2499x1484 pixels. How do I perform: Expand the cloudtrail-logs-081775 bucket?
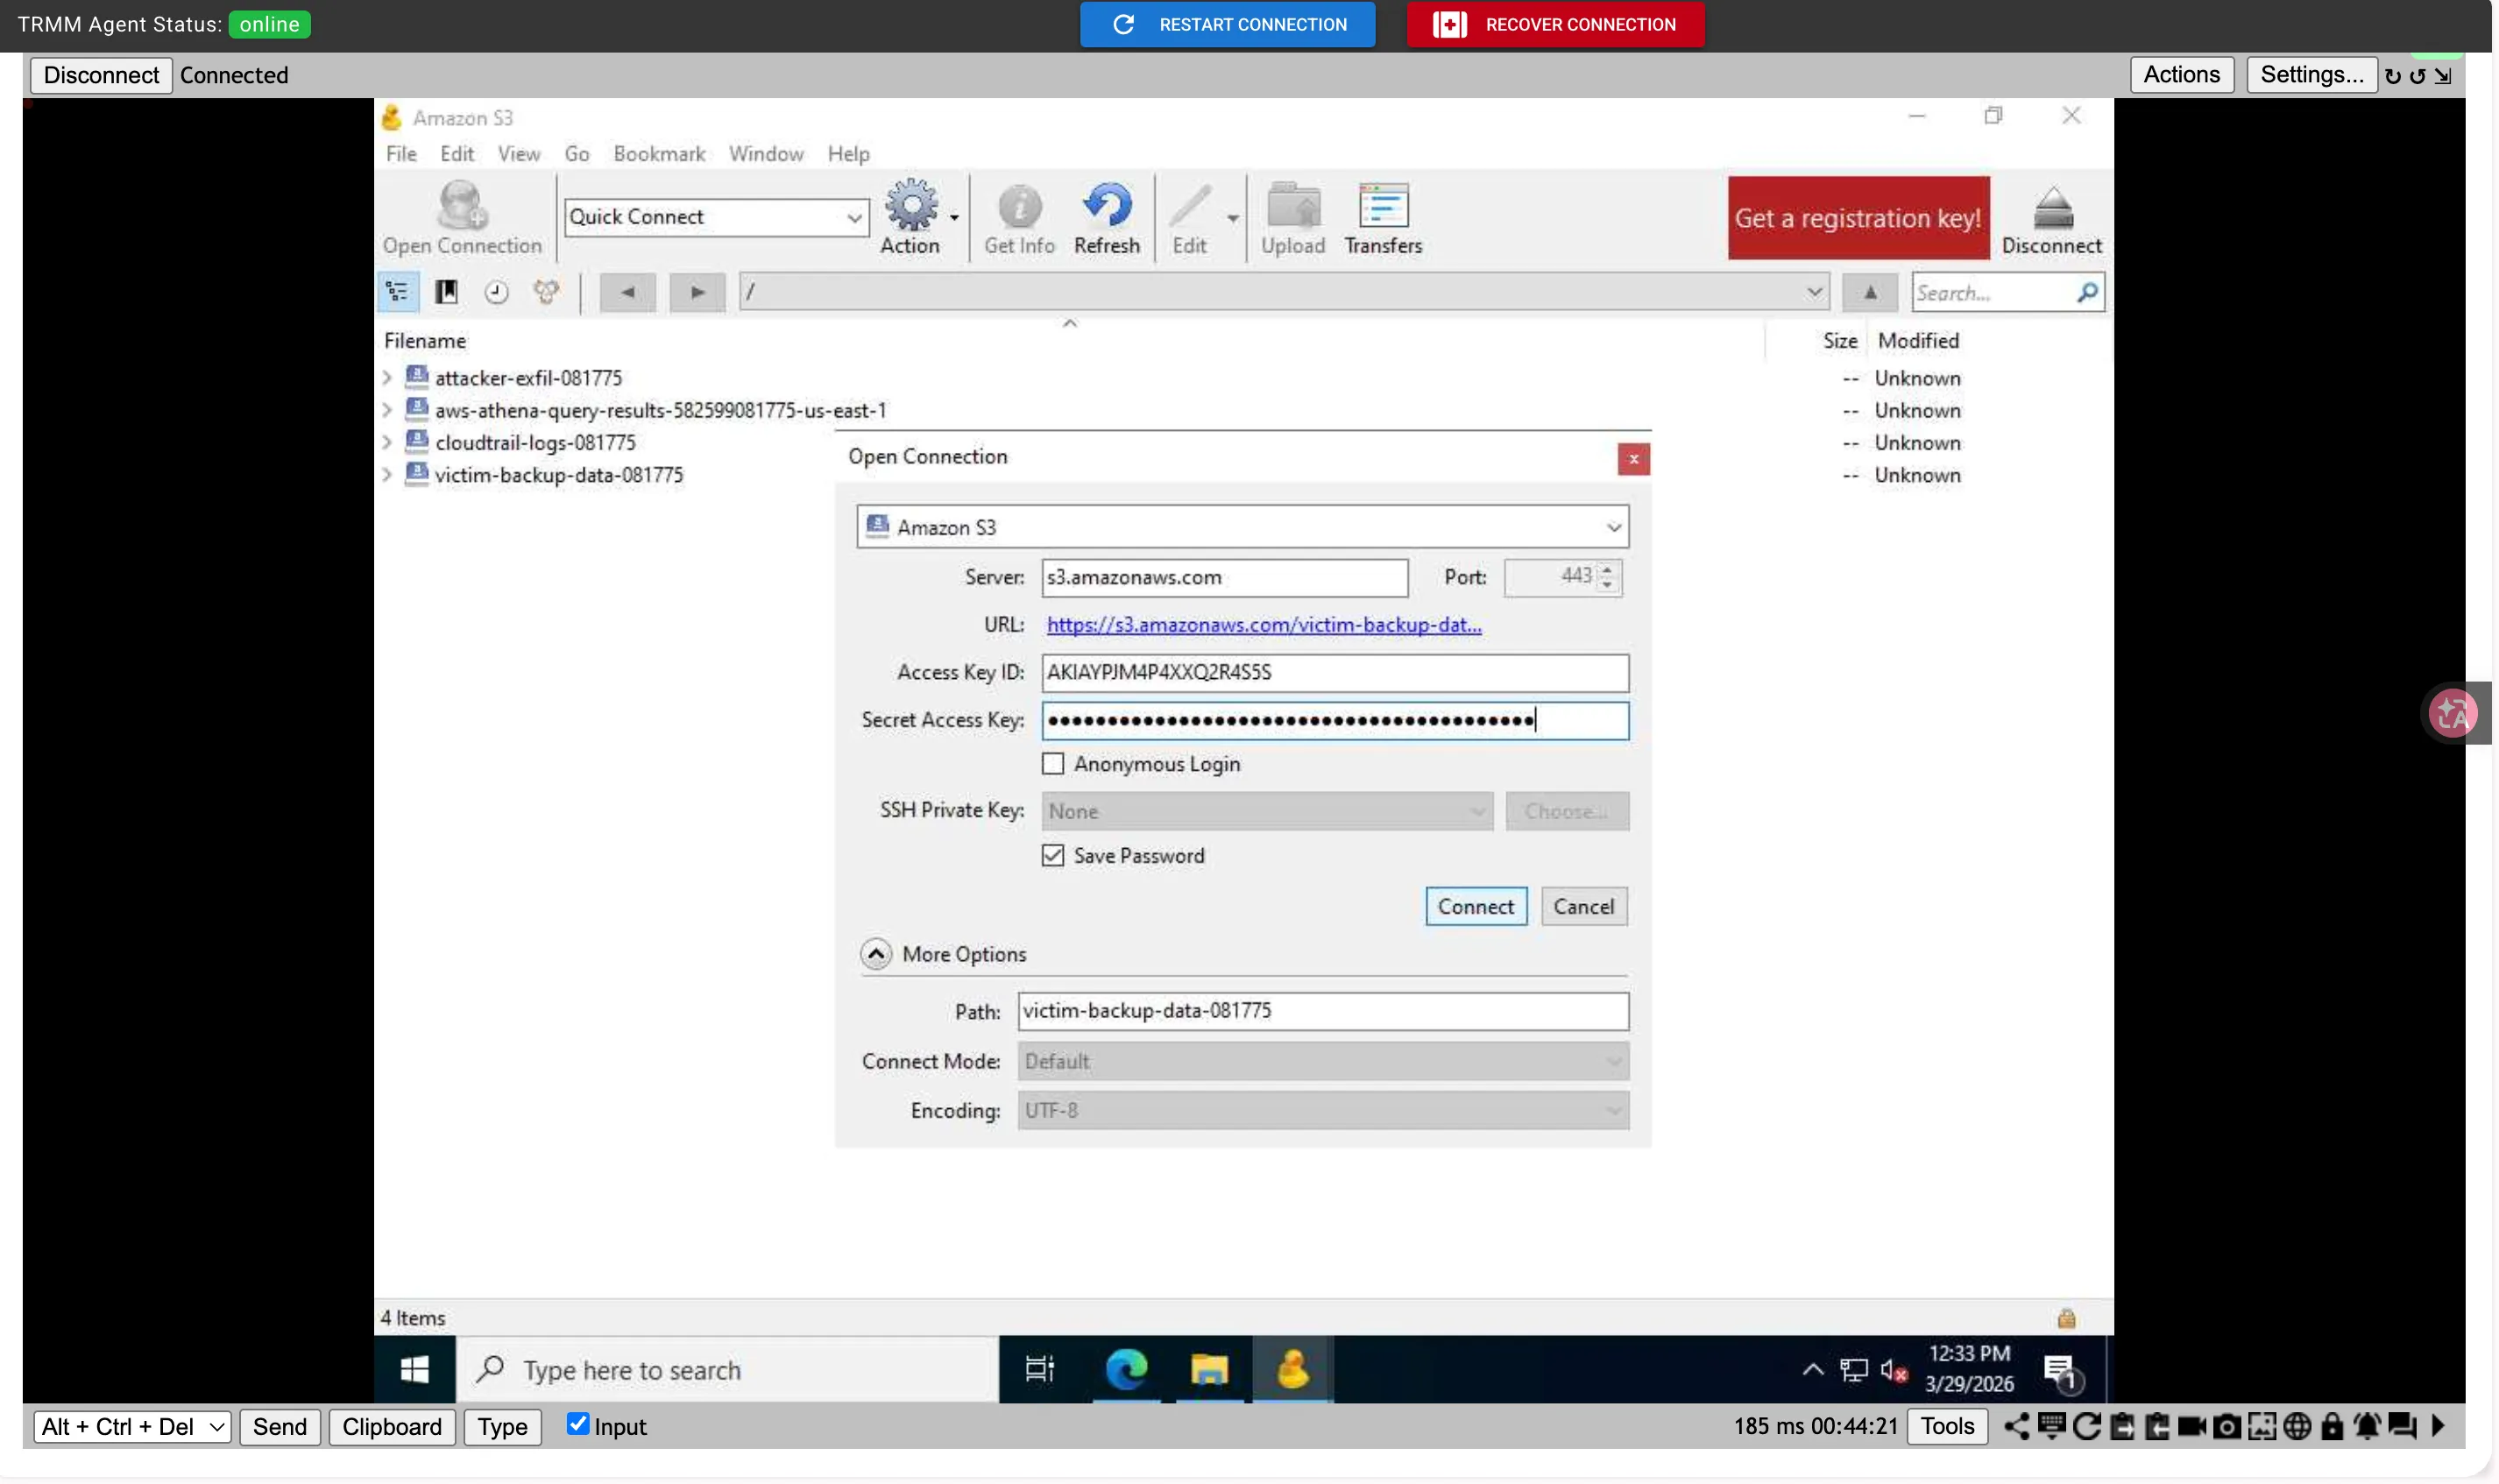coord(387,442)
